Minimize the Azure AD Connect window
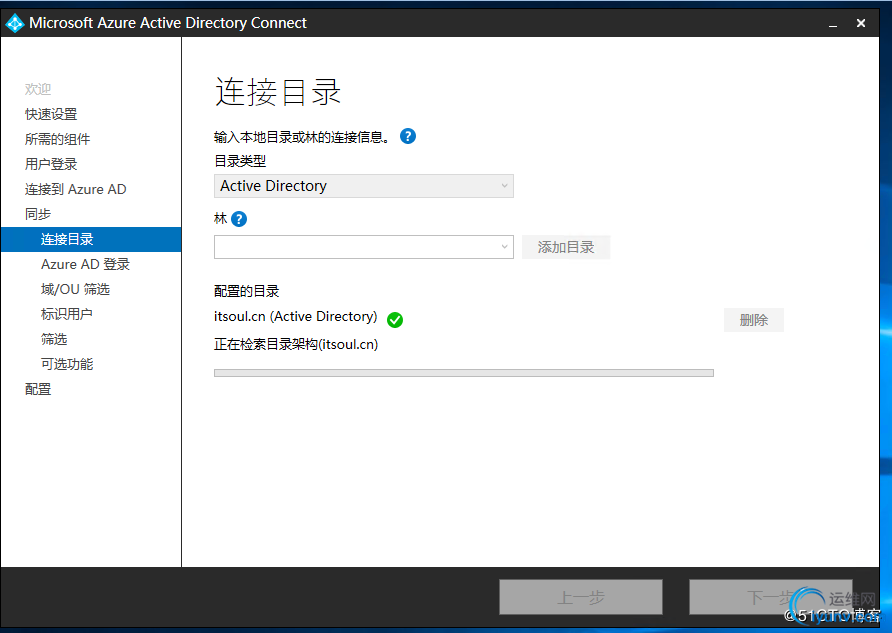This screenshot has height=633, width=892. 833,24
